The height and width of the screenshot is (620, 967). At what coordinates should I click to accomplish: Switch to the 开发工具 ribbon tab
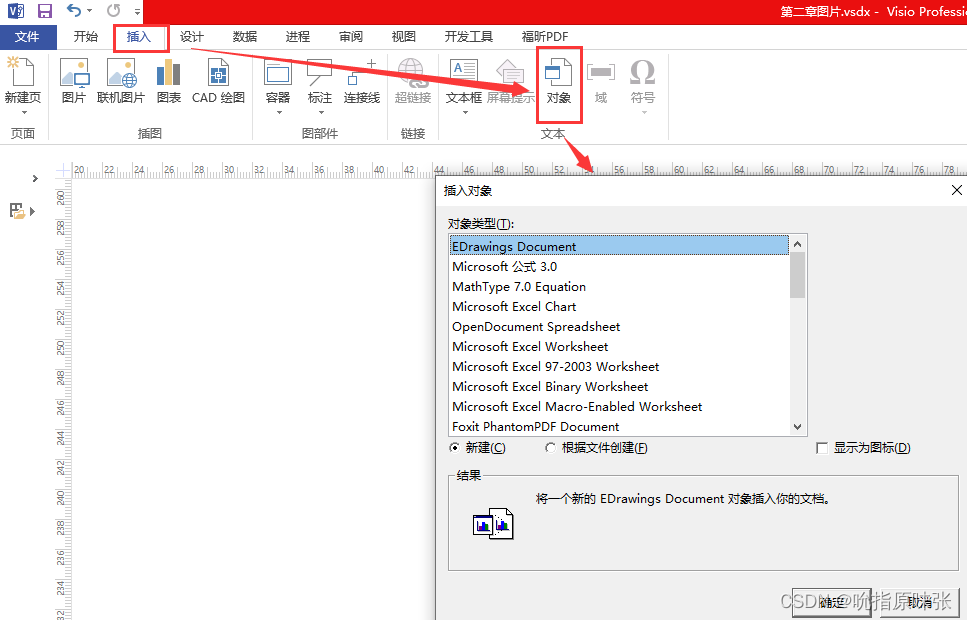click(x=469, y=37)
